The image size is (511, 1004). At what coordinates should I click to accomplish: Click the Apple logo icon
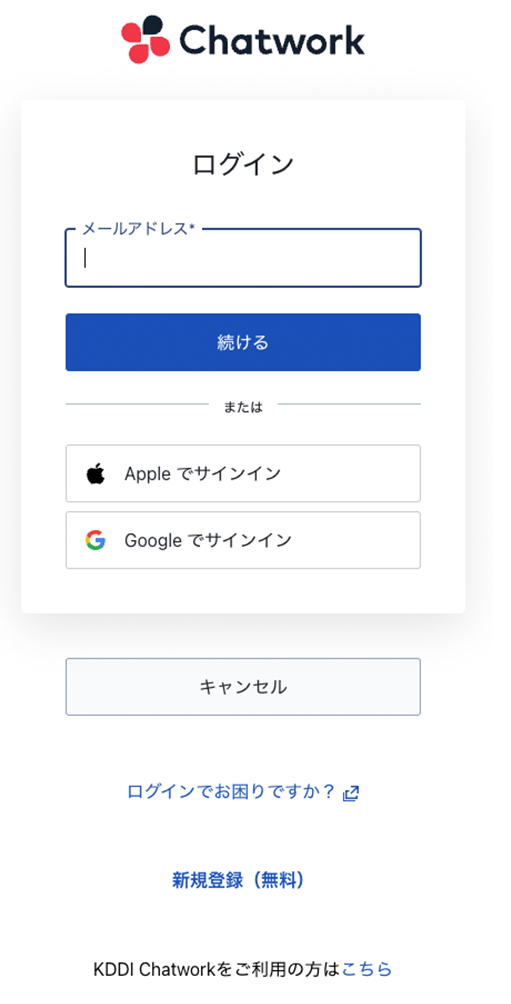(x=95, y=474)
